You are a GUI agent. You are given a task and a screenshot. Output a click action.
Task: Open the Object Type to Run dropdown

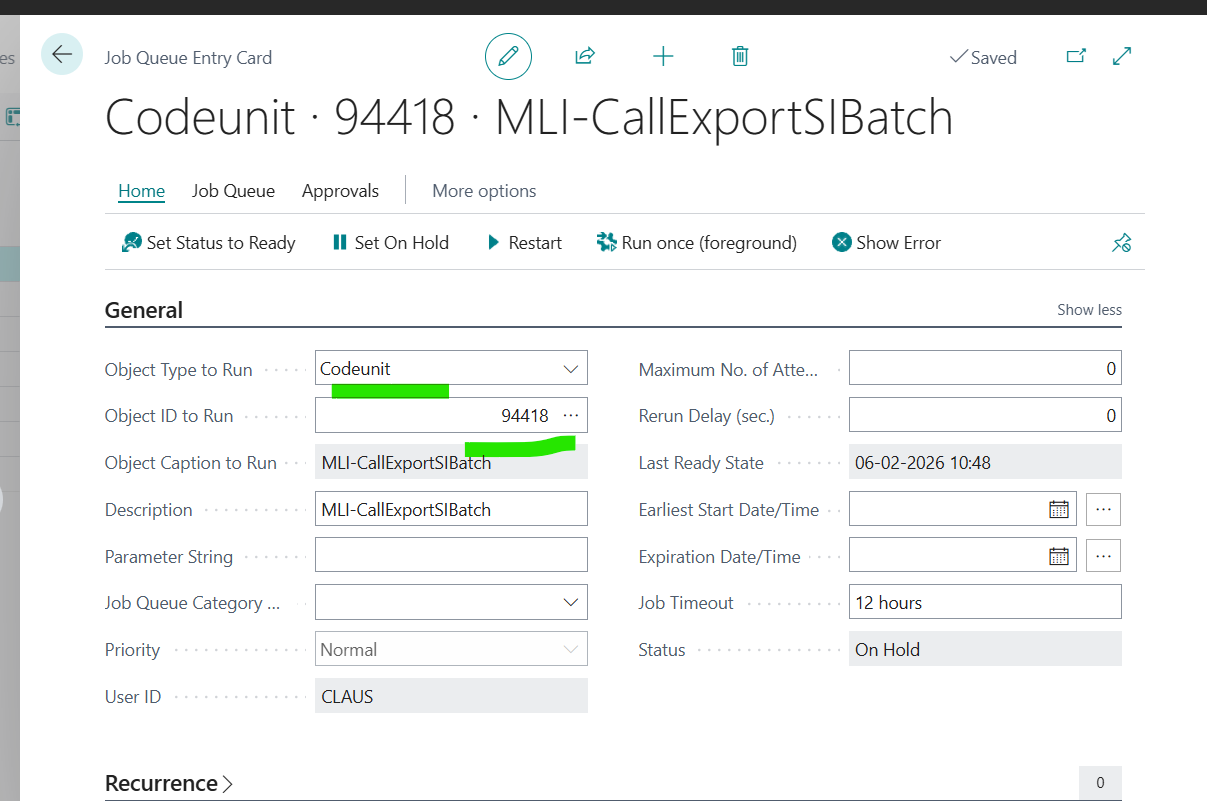(x=571, y=369)
